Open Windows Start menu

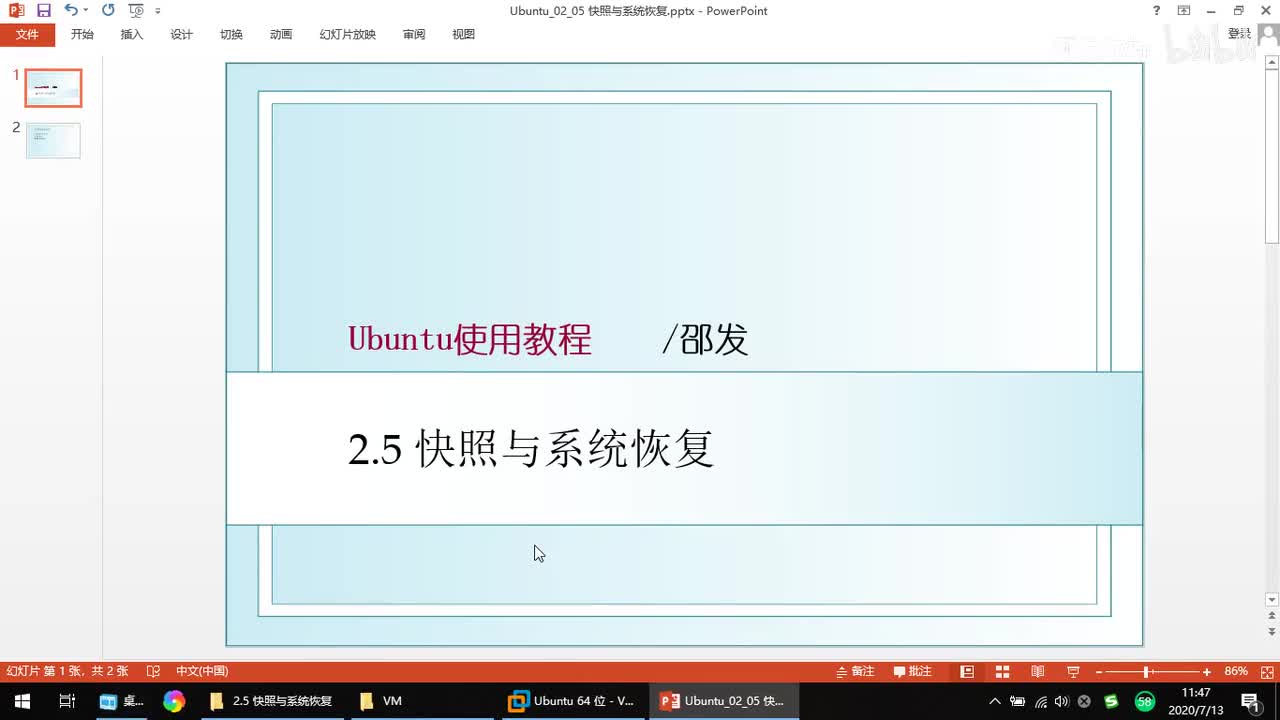pyautogui.click(x=22, y=701)
